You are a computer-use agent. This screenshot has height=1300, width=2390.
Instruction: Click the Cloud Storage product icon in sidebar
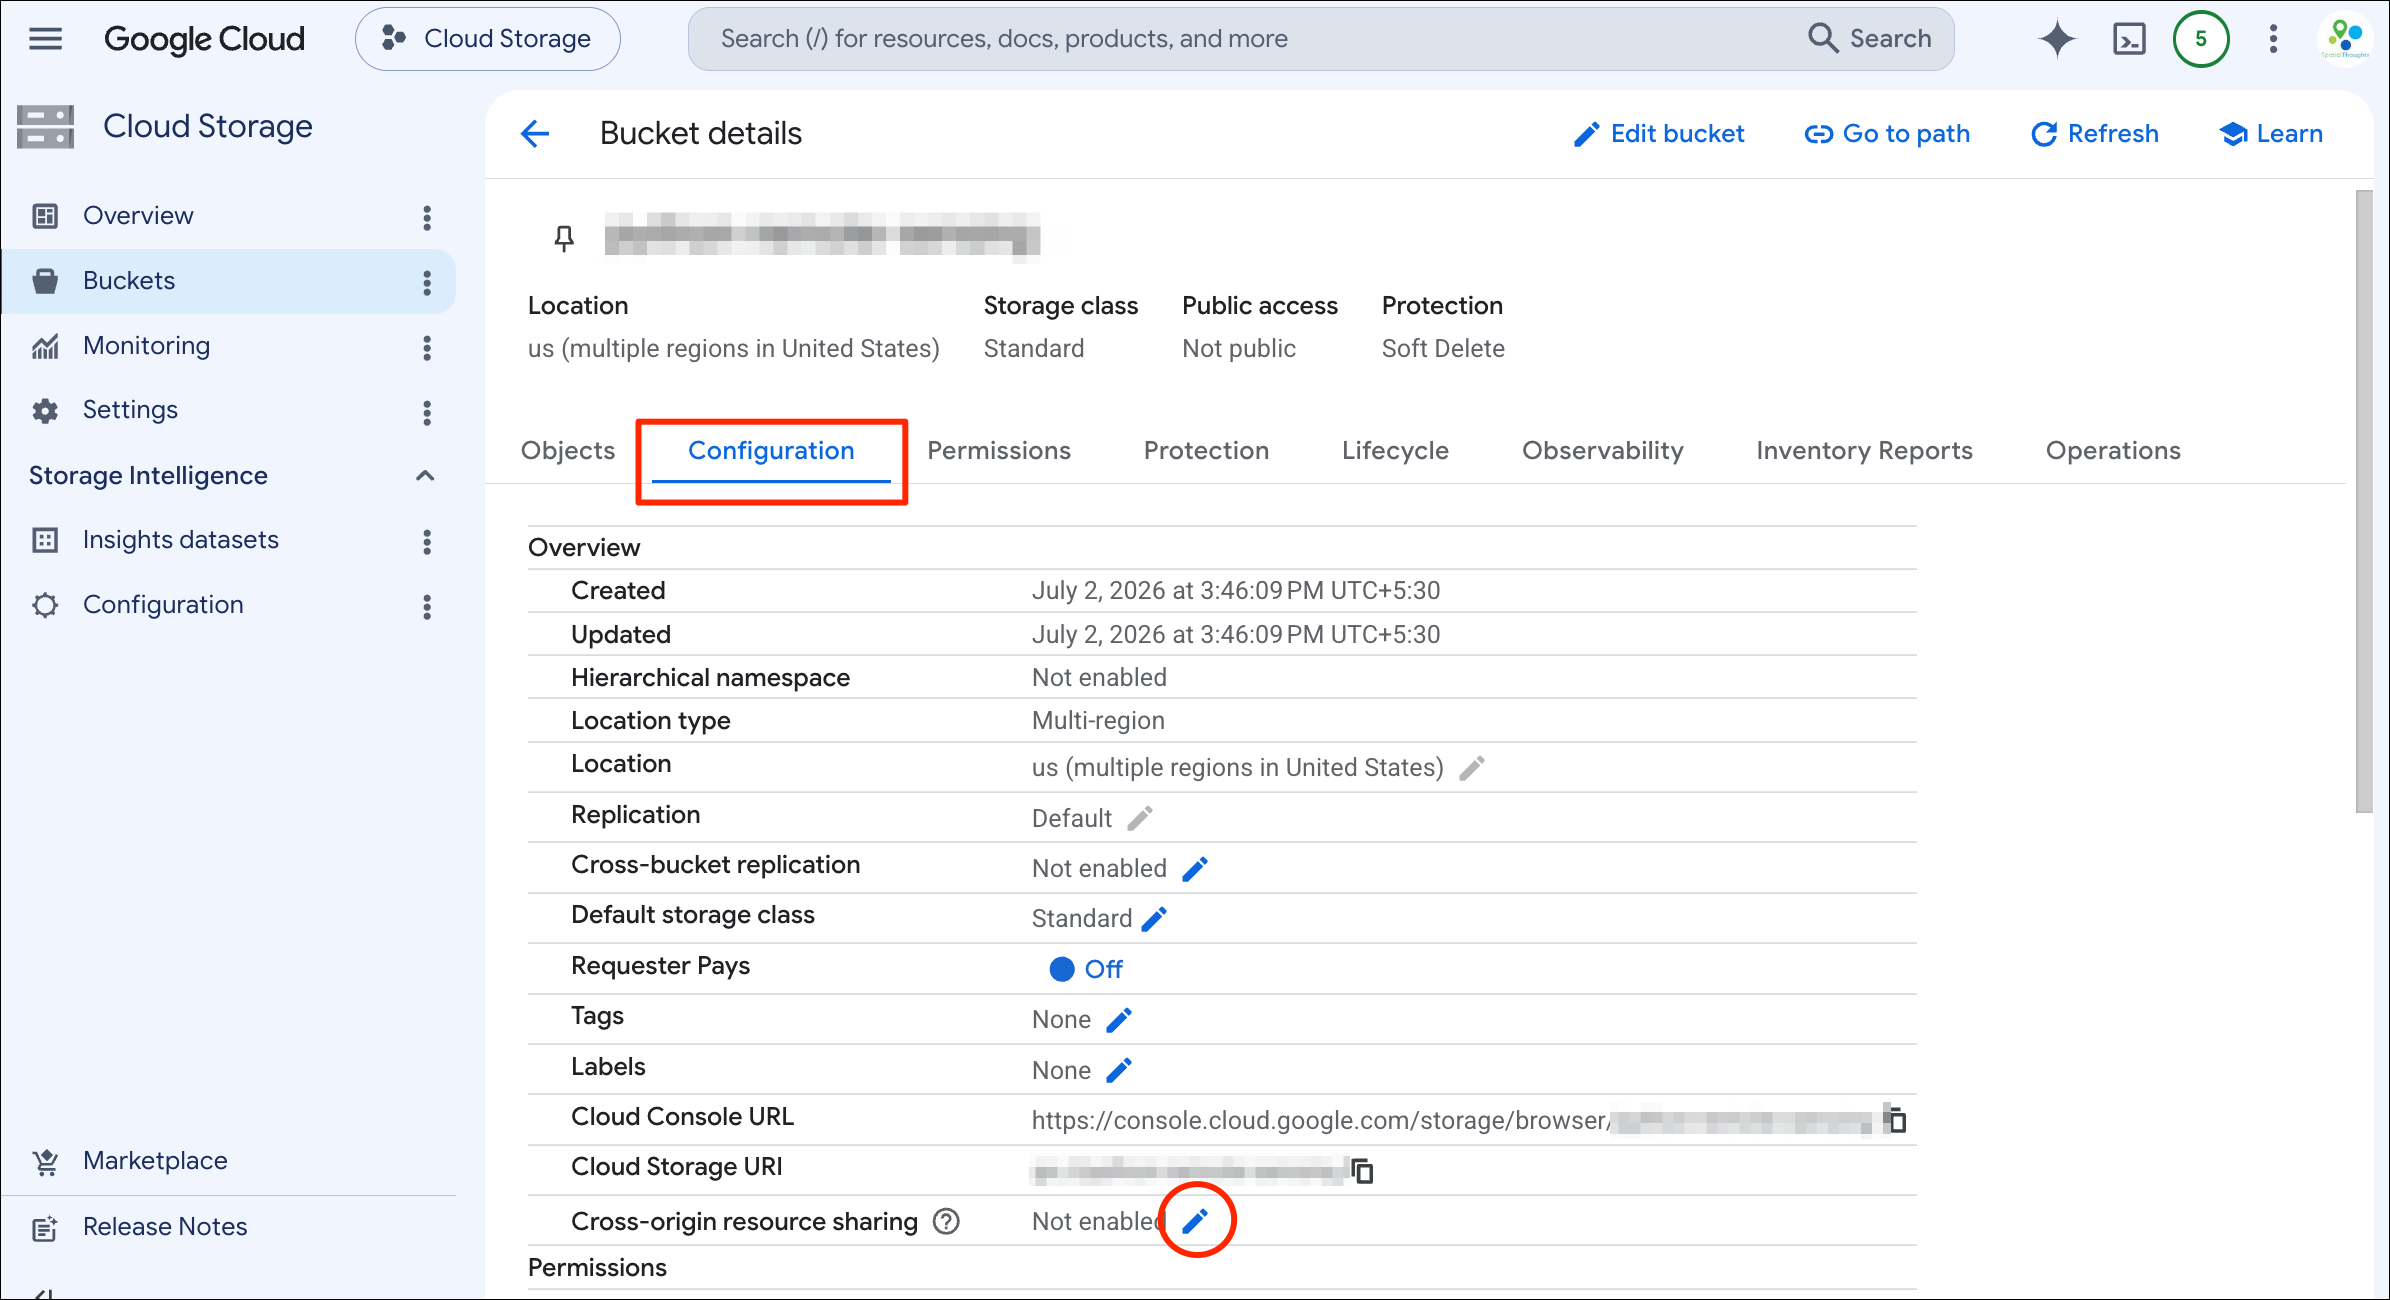(45, 127)
